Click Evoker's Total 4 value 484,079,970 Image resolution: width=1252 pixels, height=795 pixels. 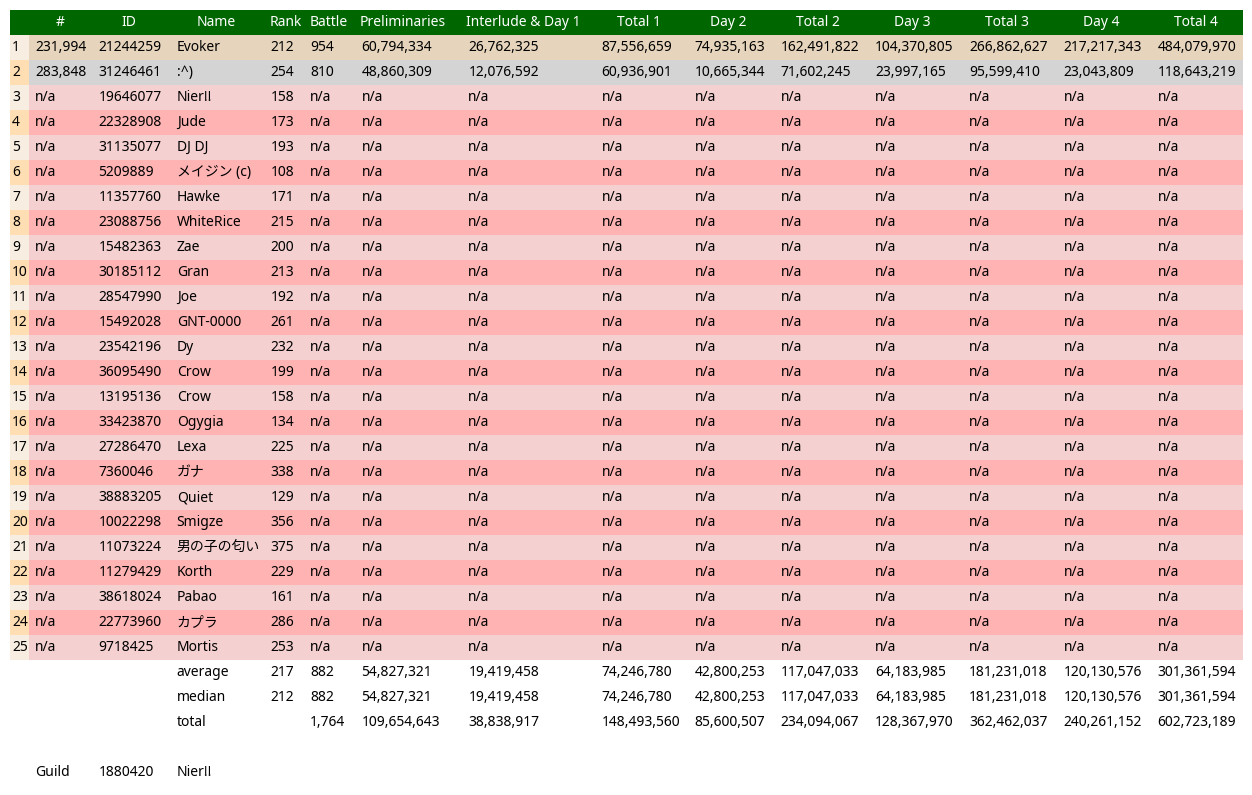[1196, 46]
